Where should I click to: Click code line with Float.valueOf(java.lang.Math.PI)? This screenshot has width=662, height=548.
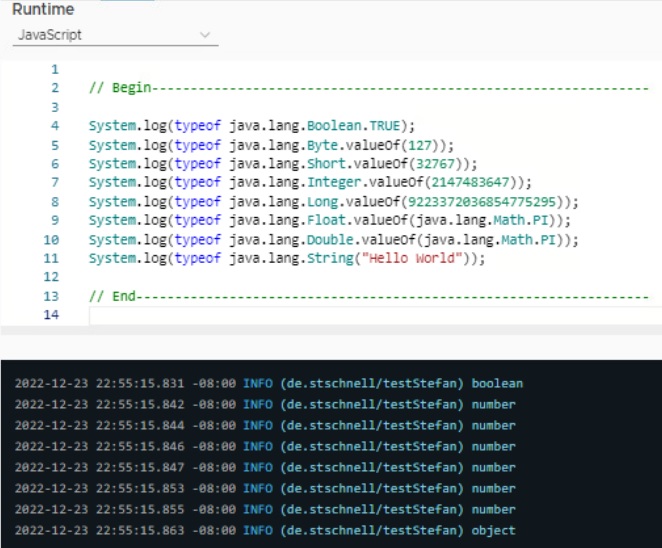pos(330,220)
